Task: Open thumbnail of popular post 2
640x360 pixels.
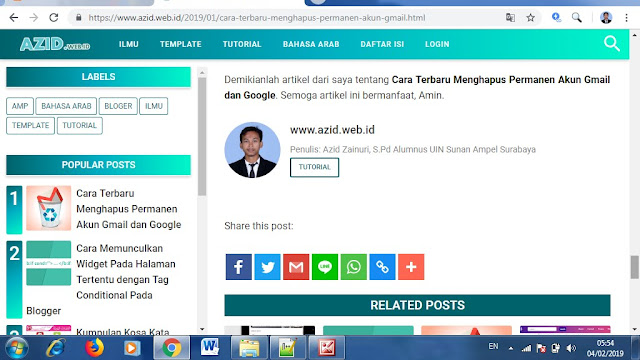Action: click(x=49, y=263)
